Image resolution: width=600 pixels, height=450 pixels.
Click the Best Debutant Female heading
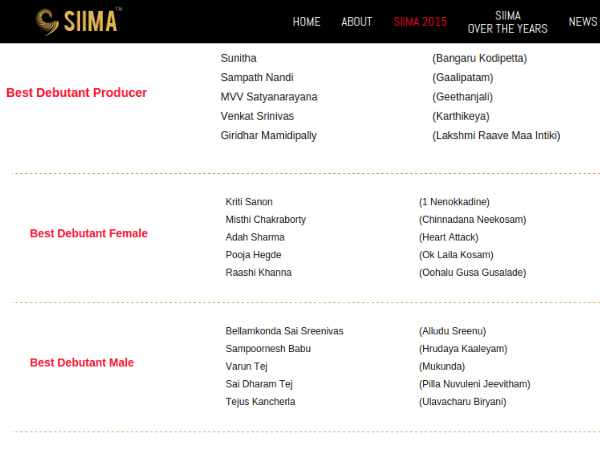click(89, 233)
